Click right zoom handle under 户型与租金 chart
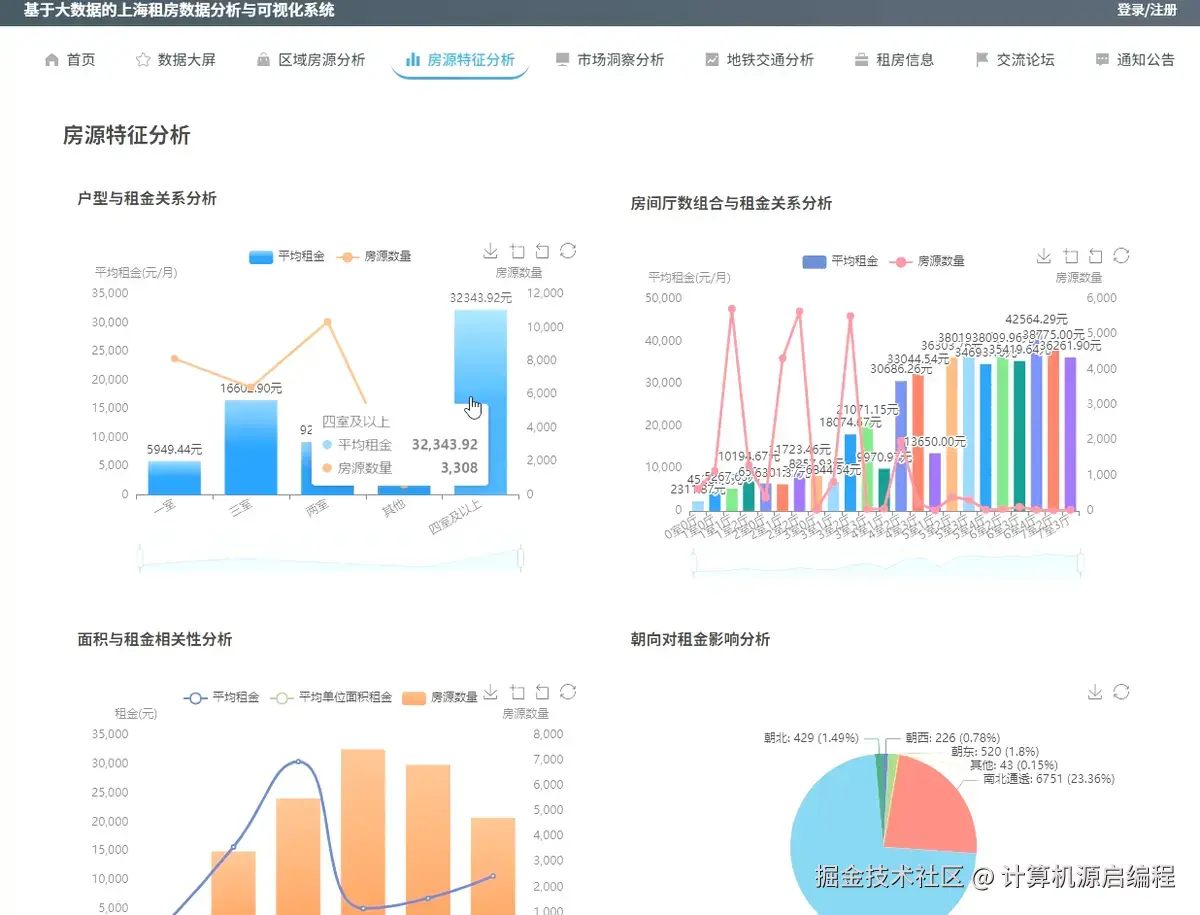The height and width of the screenshot is (915, 1200). 521,557
